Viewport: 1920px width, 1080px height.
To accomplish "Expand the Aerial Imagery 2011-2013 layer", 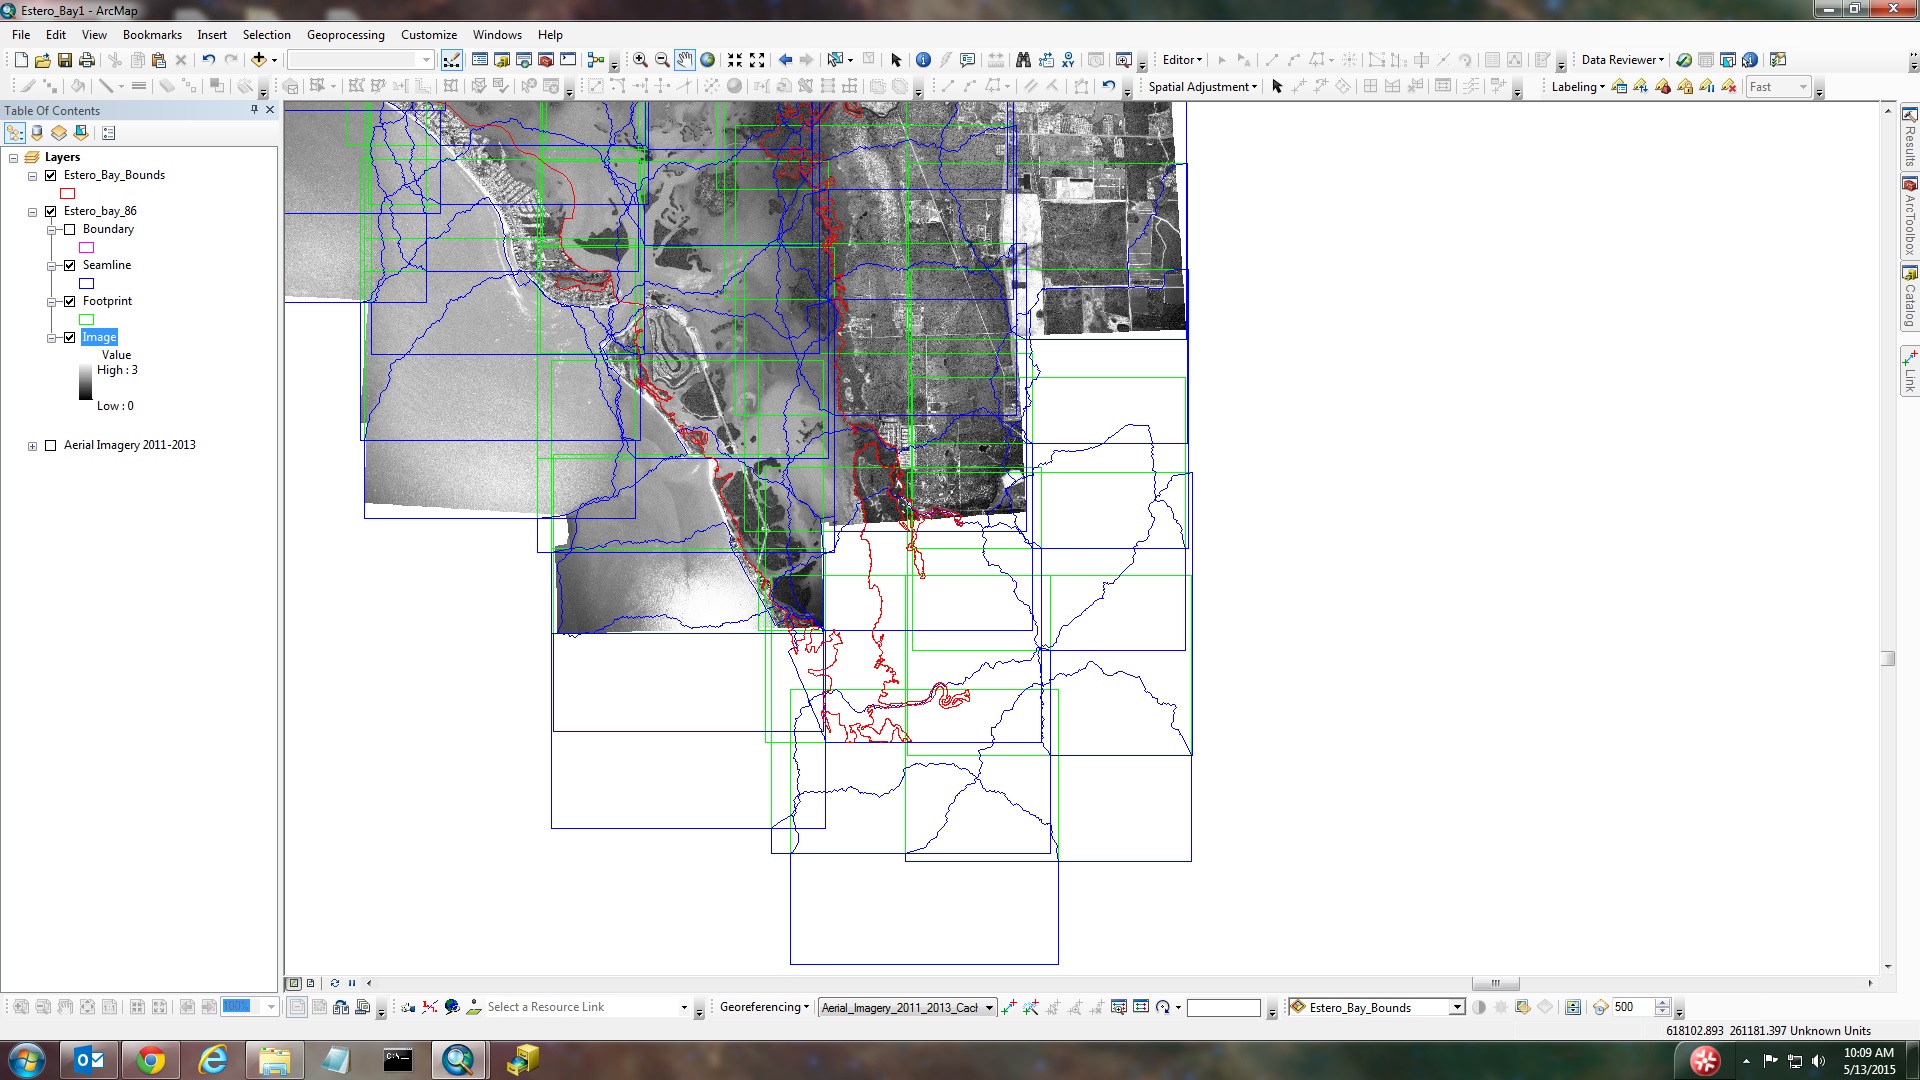I will click(x=33, y=446).
